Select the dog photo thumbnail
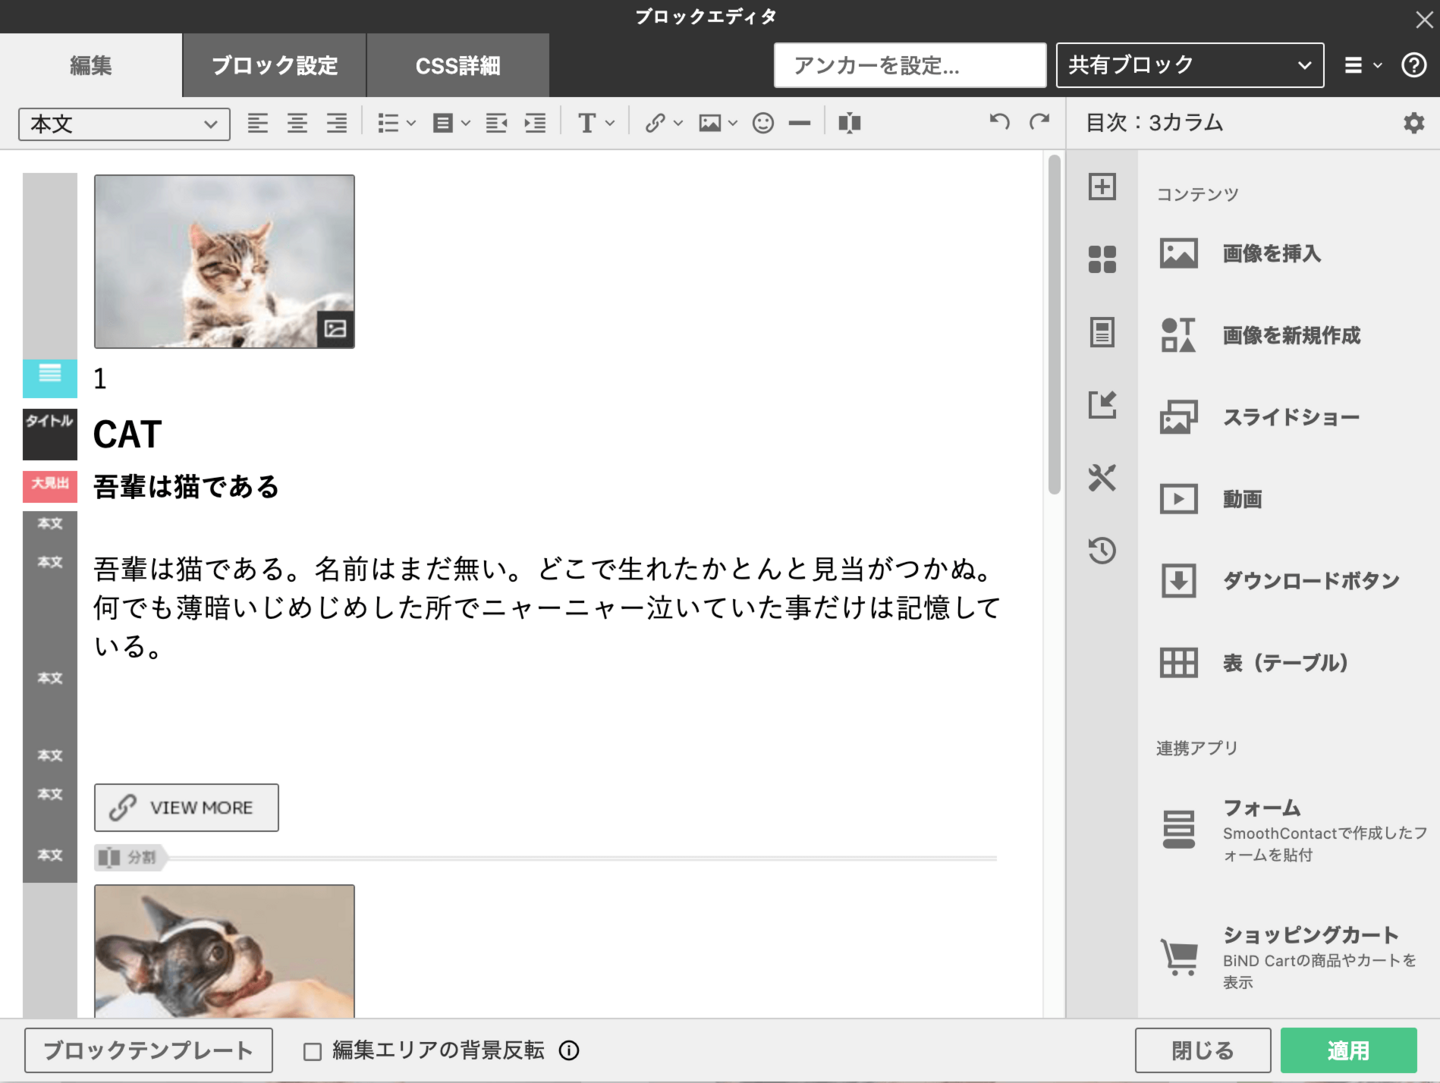Image resolution: width=1440 pixels, height=1083 pixels. point(224,951)
